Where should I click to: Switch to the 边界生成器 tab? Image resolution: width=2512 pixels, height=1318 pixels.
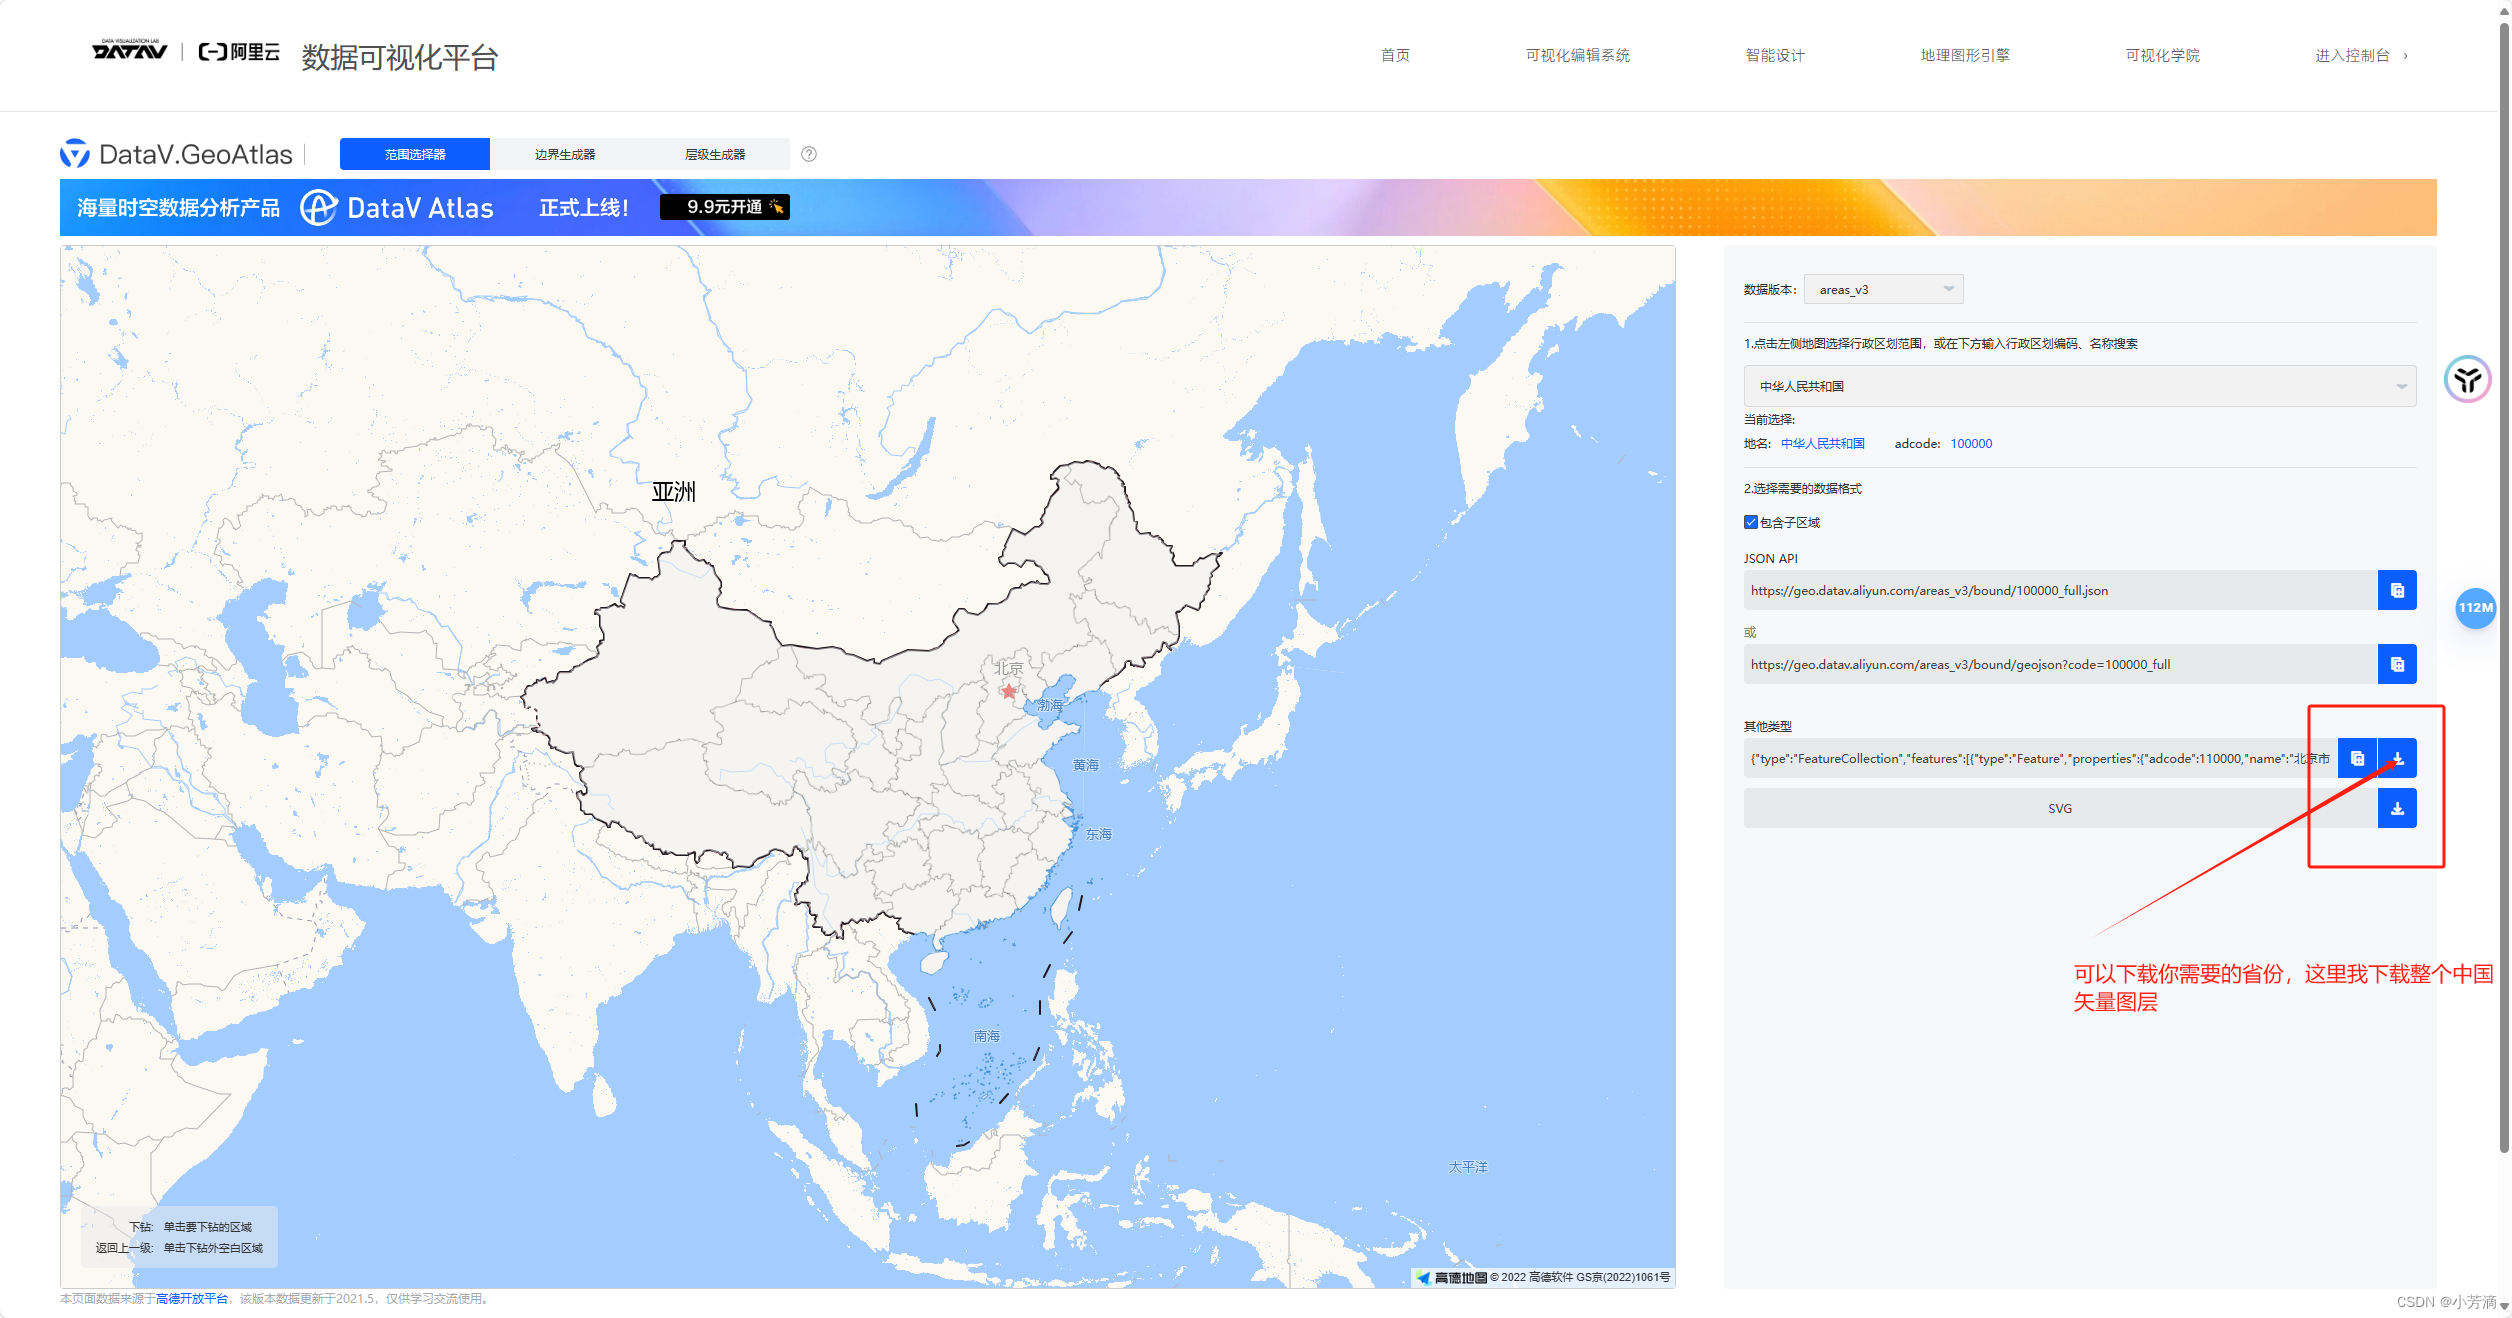coord(565,154)
